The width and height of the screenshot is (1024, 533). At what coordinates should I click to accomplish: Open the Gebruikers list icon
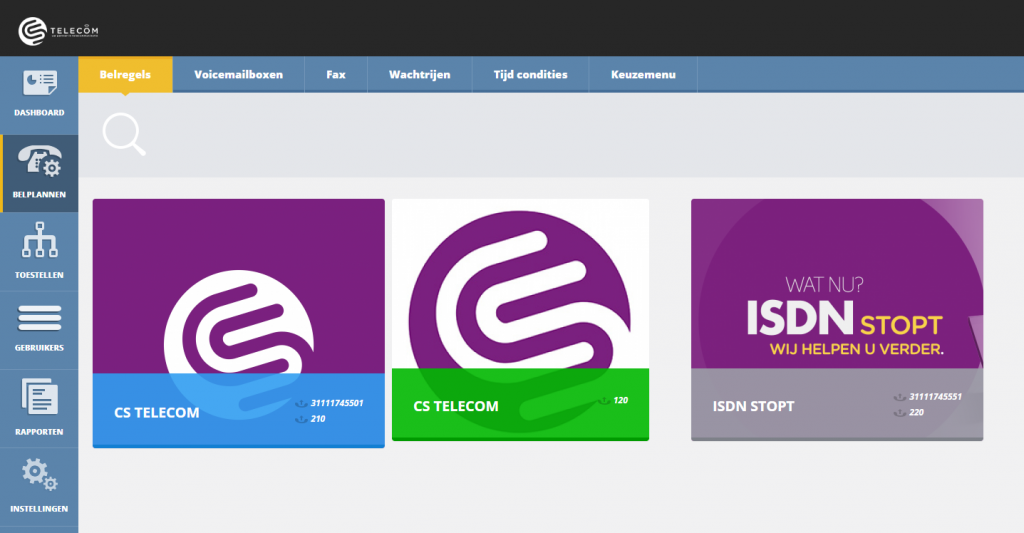pos(40,318)
